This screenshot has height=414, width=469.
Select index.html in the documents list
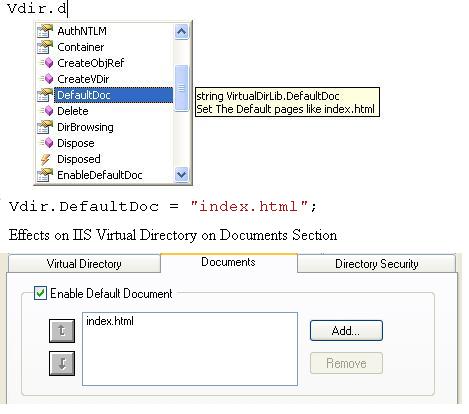[110, 321]
